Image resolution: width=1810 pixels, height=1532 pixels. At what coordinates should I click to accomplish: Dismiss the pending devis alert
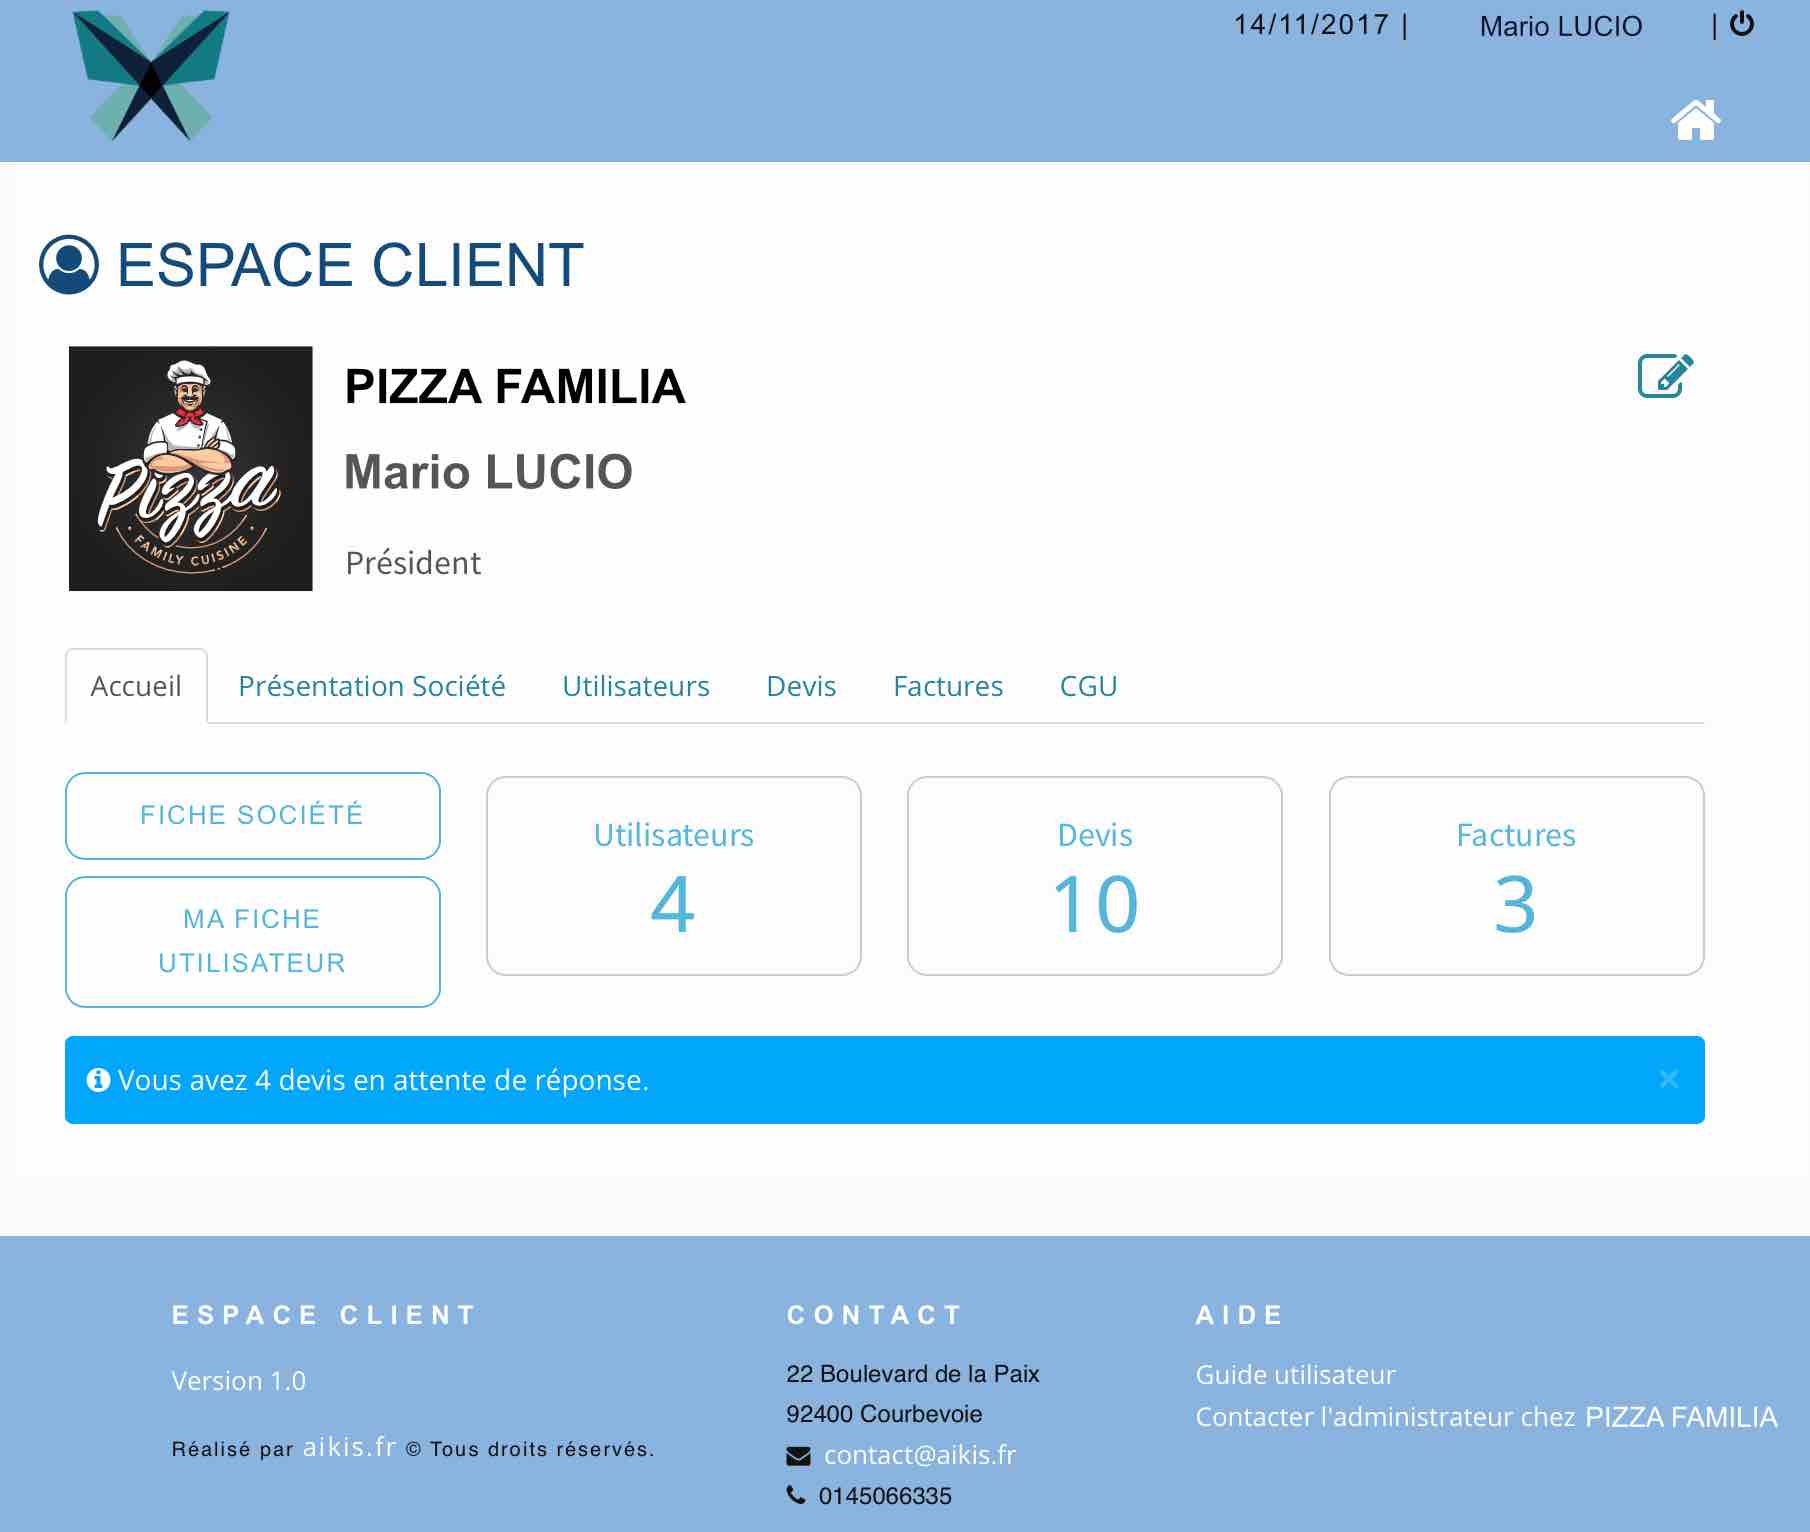click(x=1668, y=1078)
